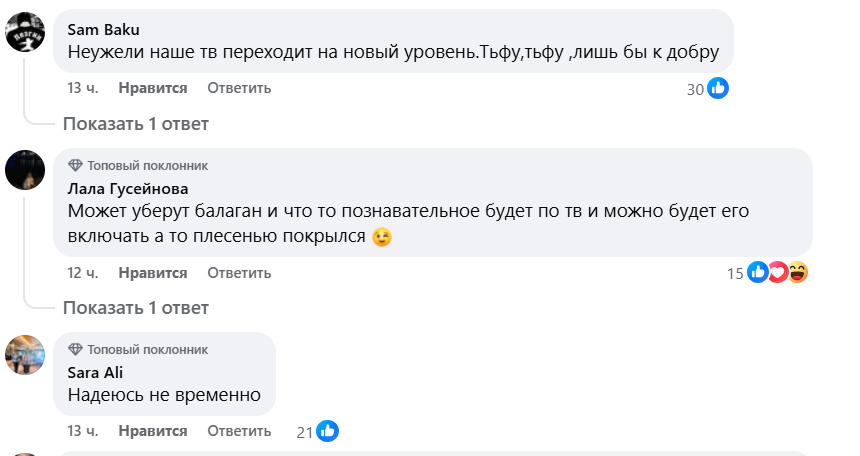Click the top fan diamond badge above Лала Гусейнова
Viewport: 860px width, 456px height.
click(75, 165)
